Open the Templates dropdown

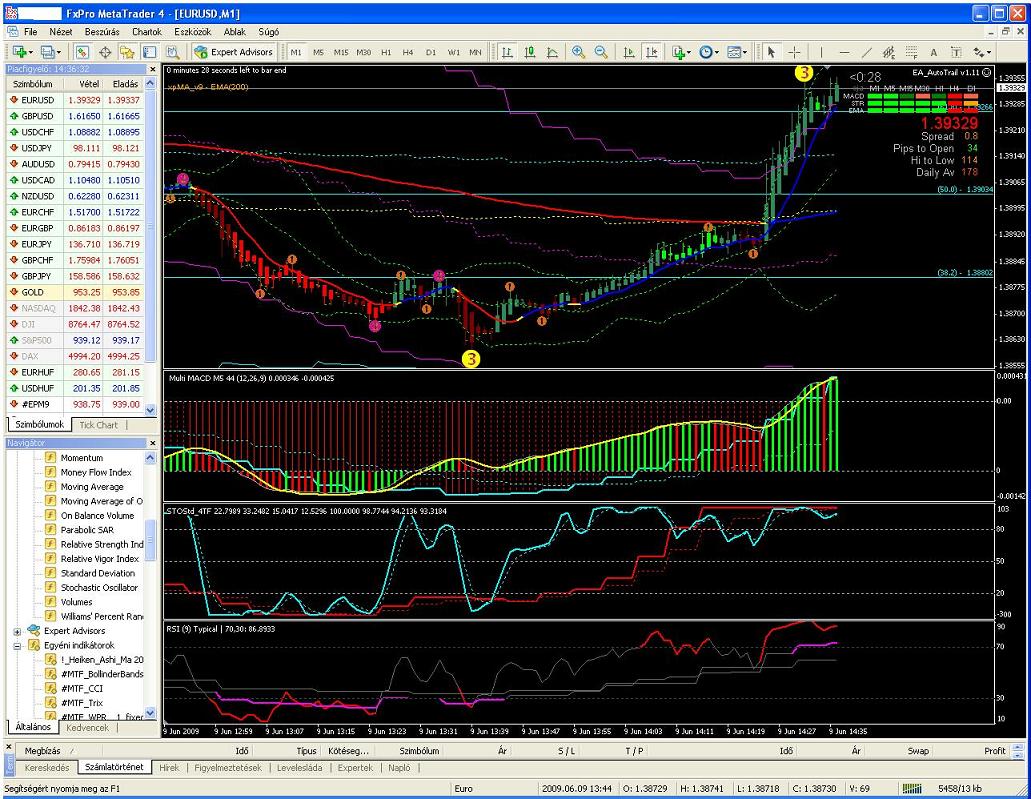pyautogui.click(x=738, y=52)
